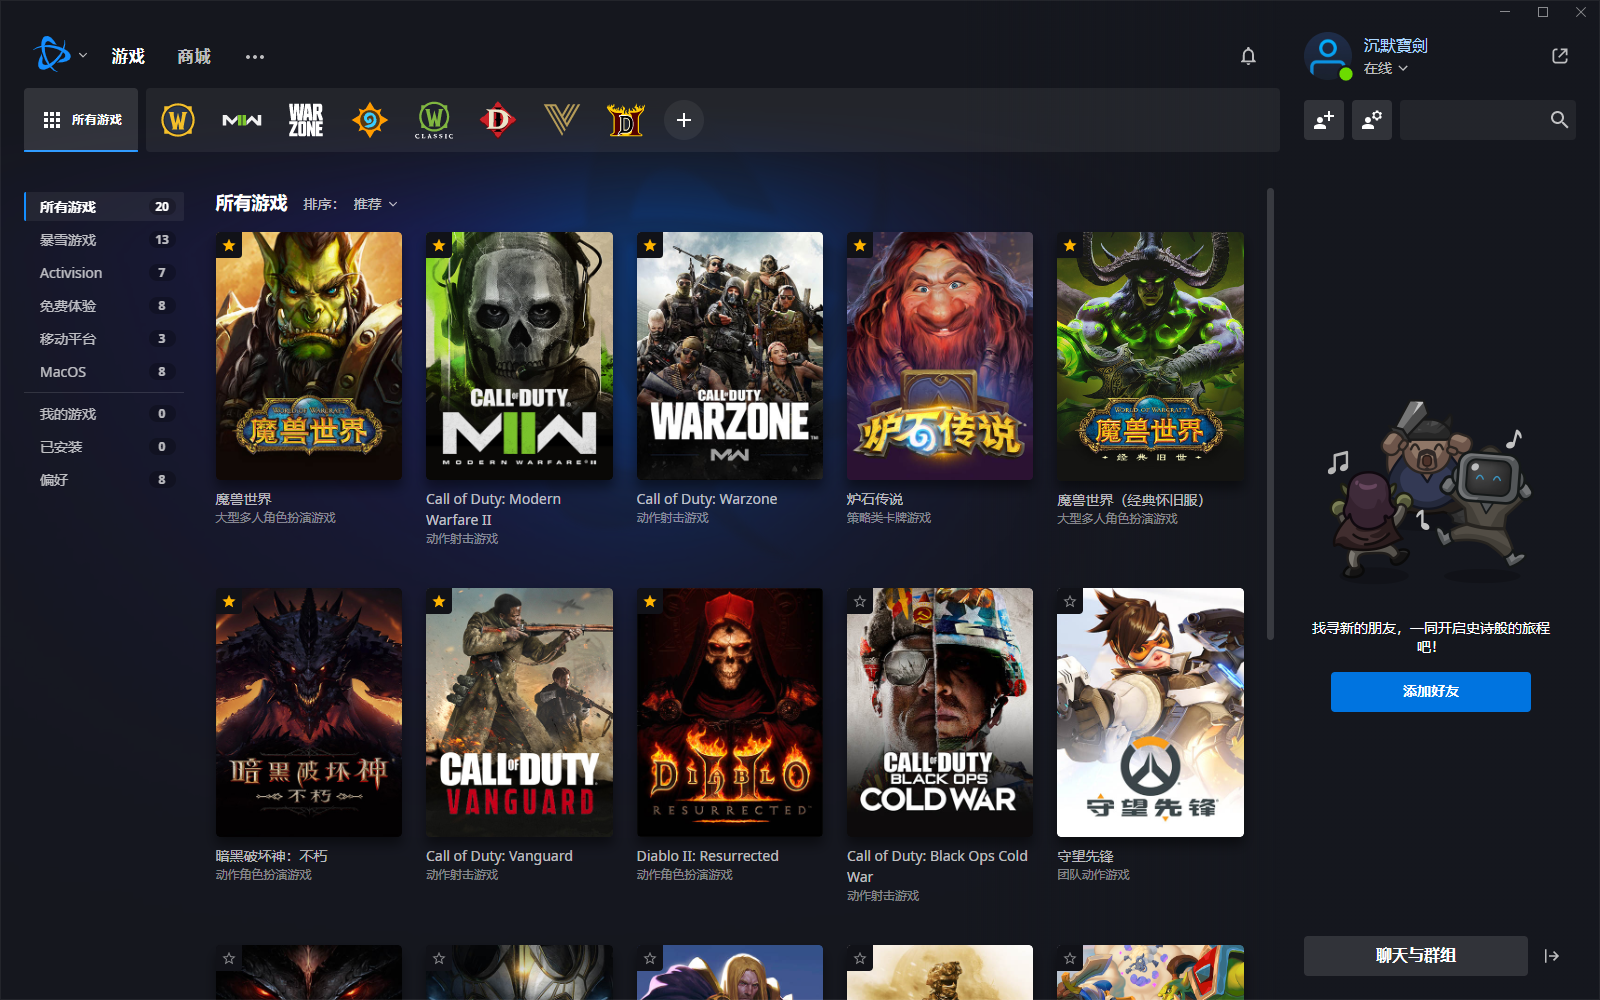Select Vanguard icon in favorites bar

[x=562, y=120]
